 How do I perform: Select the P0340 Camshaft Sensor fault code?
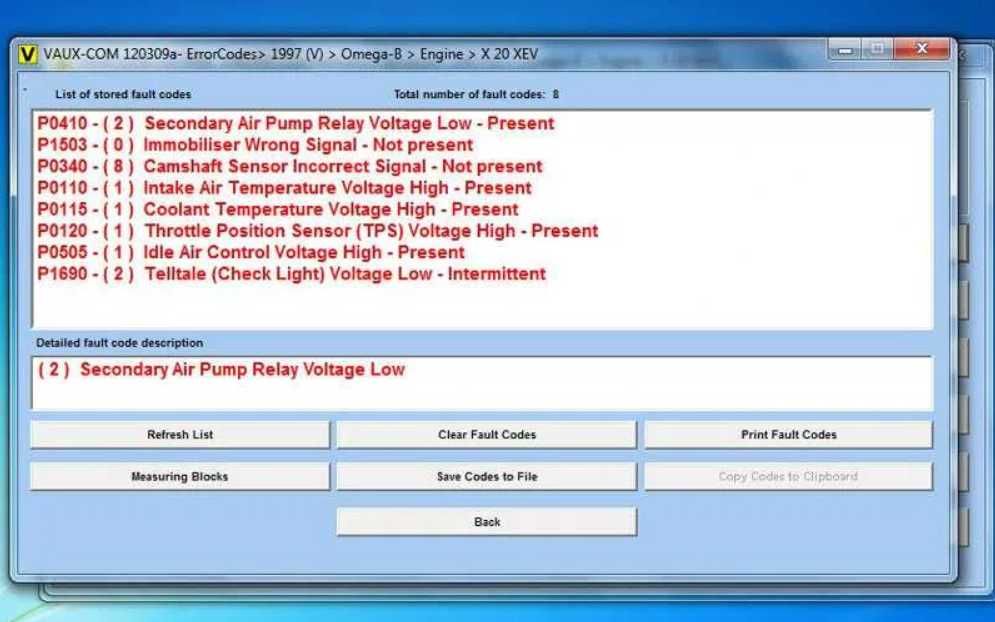290,166
